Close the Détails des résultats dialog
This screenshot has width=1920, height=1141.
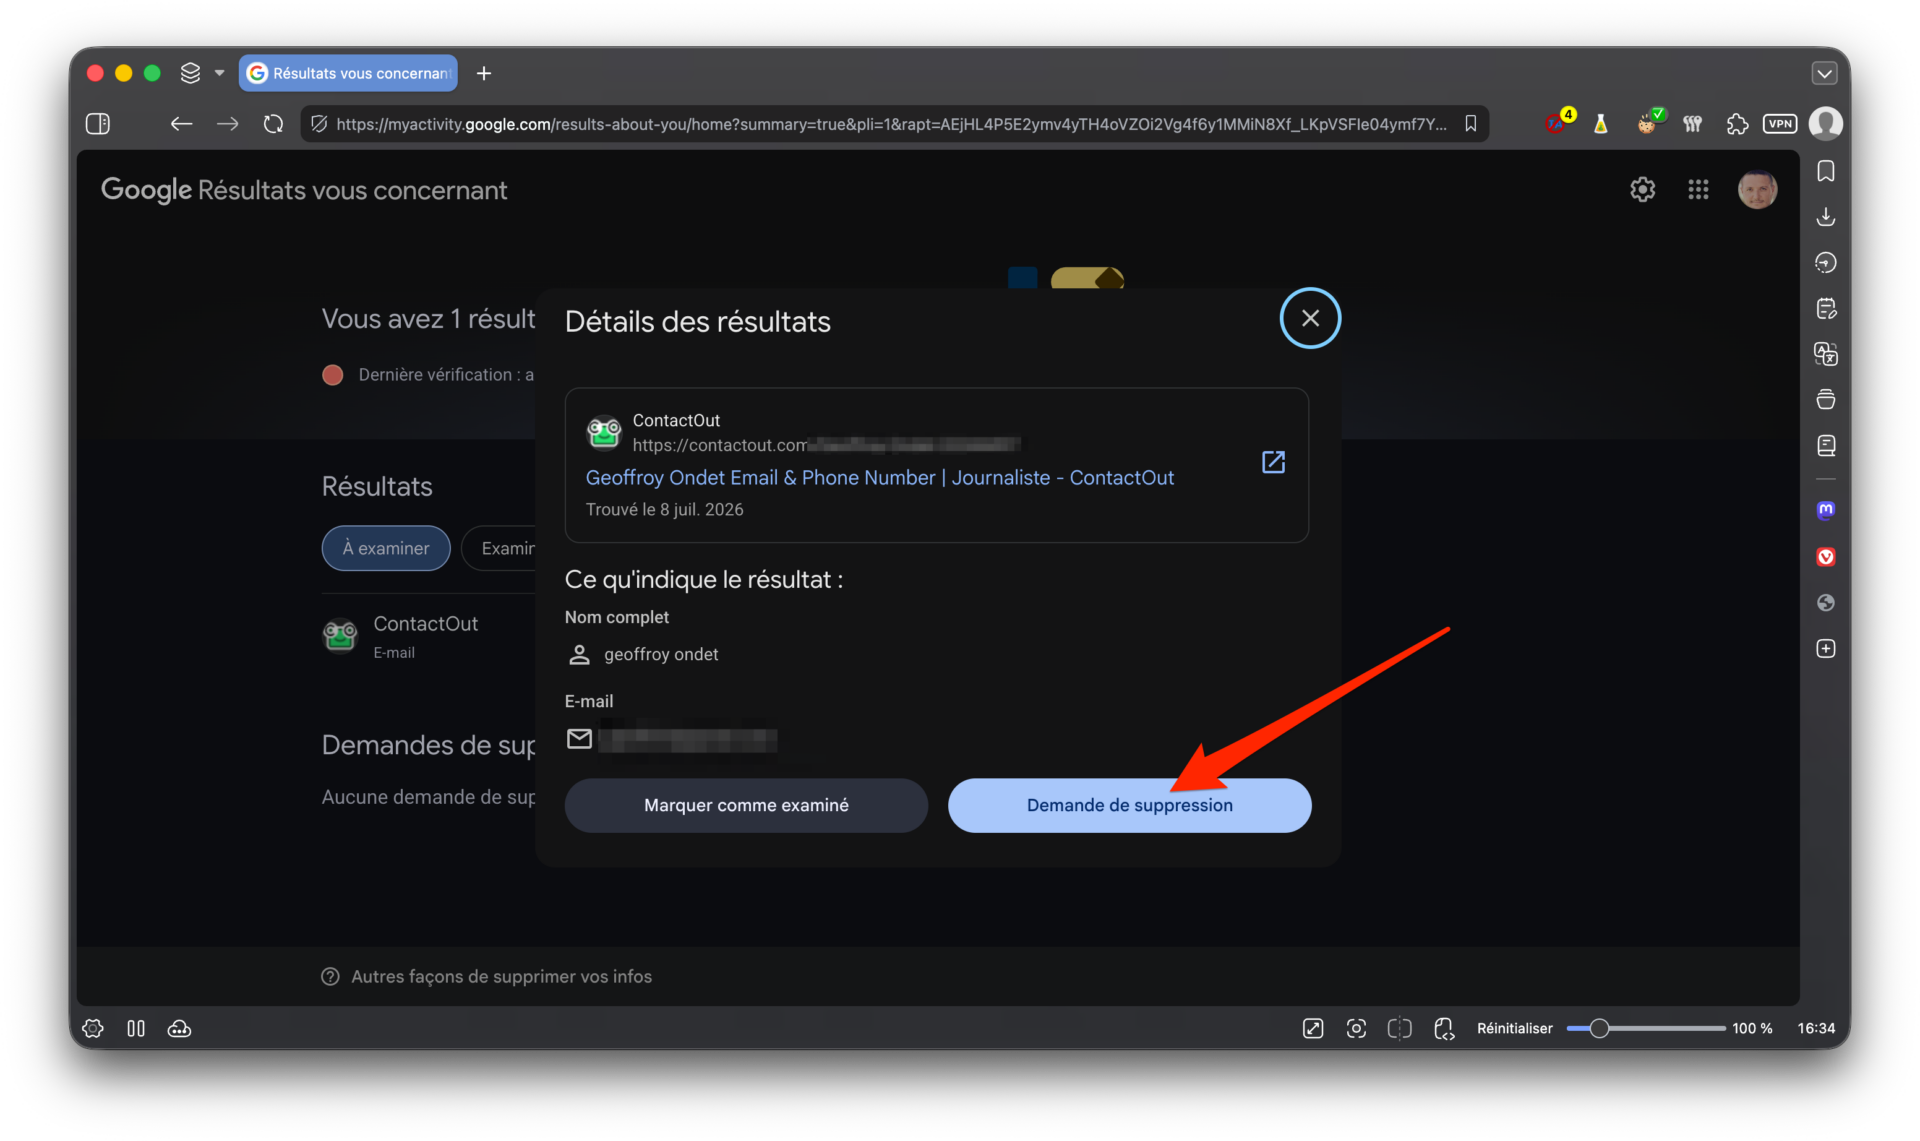point(1310,318)
